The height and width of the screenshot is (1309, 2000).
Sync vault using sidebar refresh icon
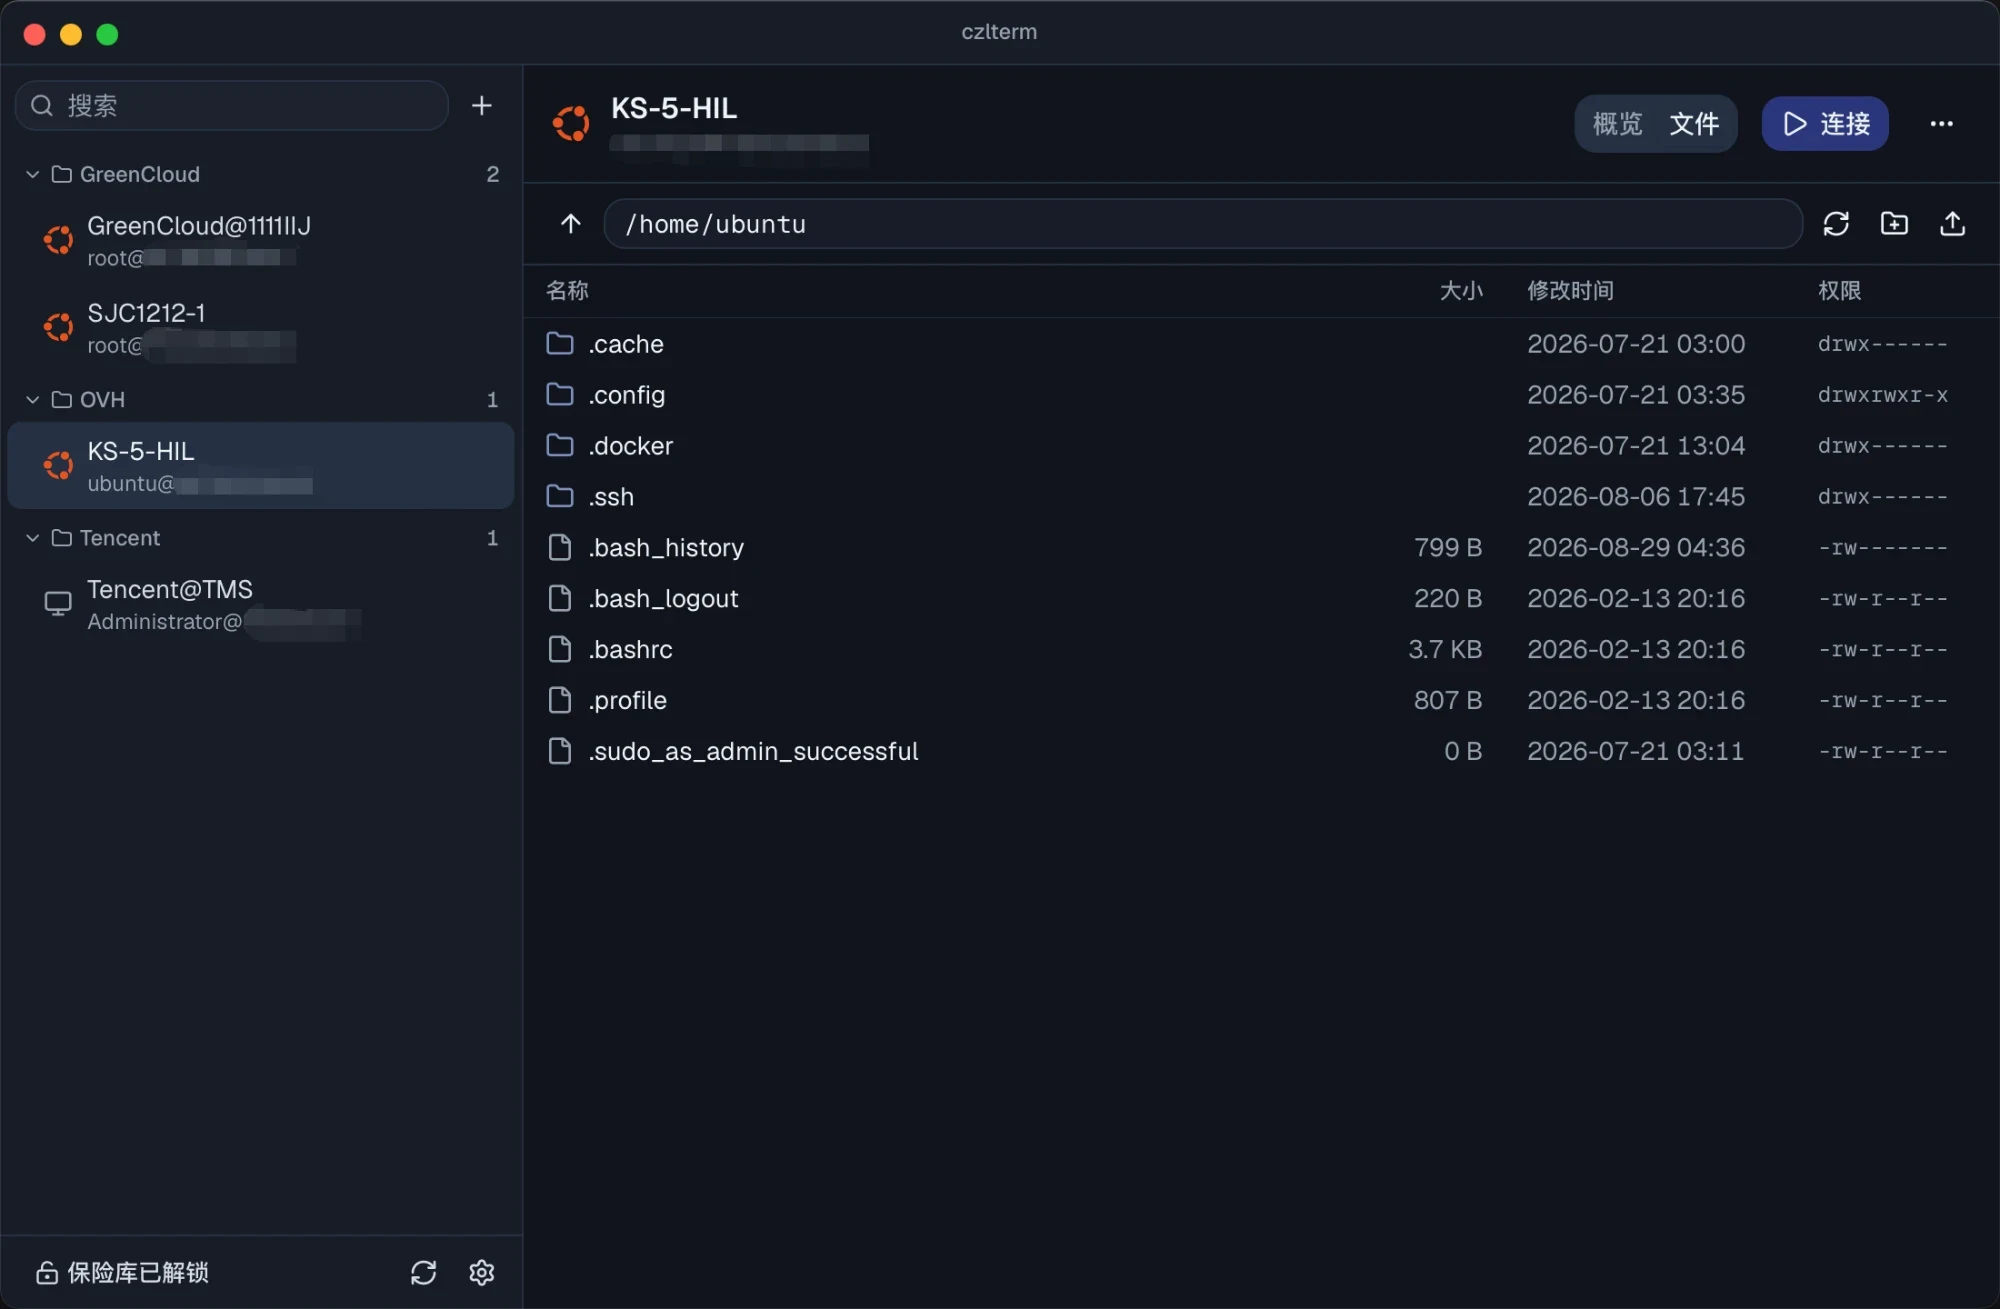point(424,1272)
